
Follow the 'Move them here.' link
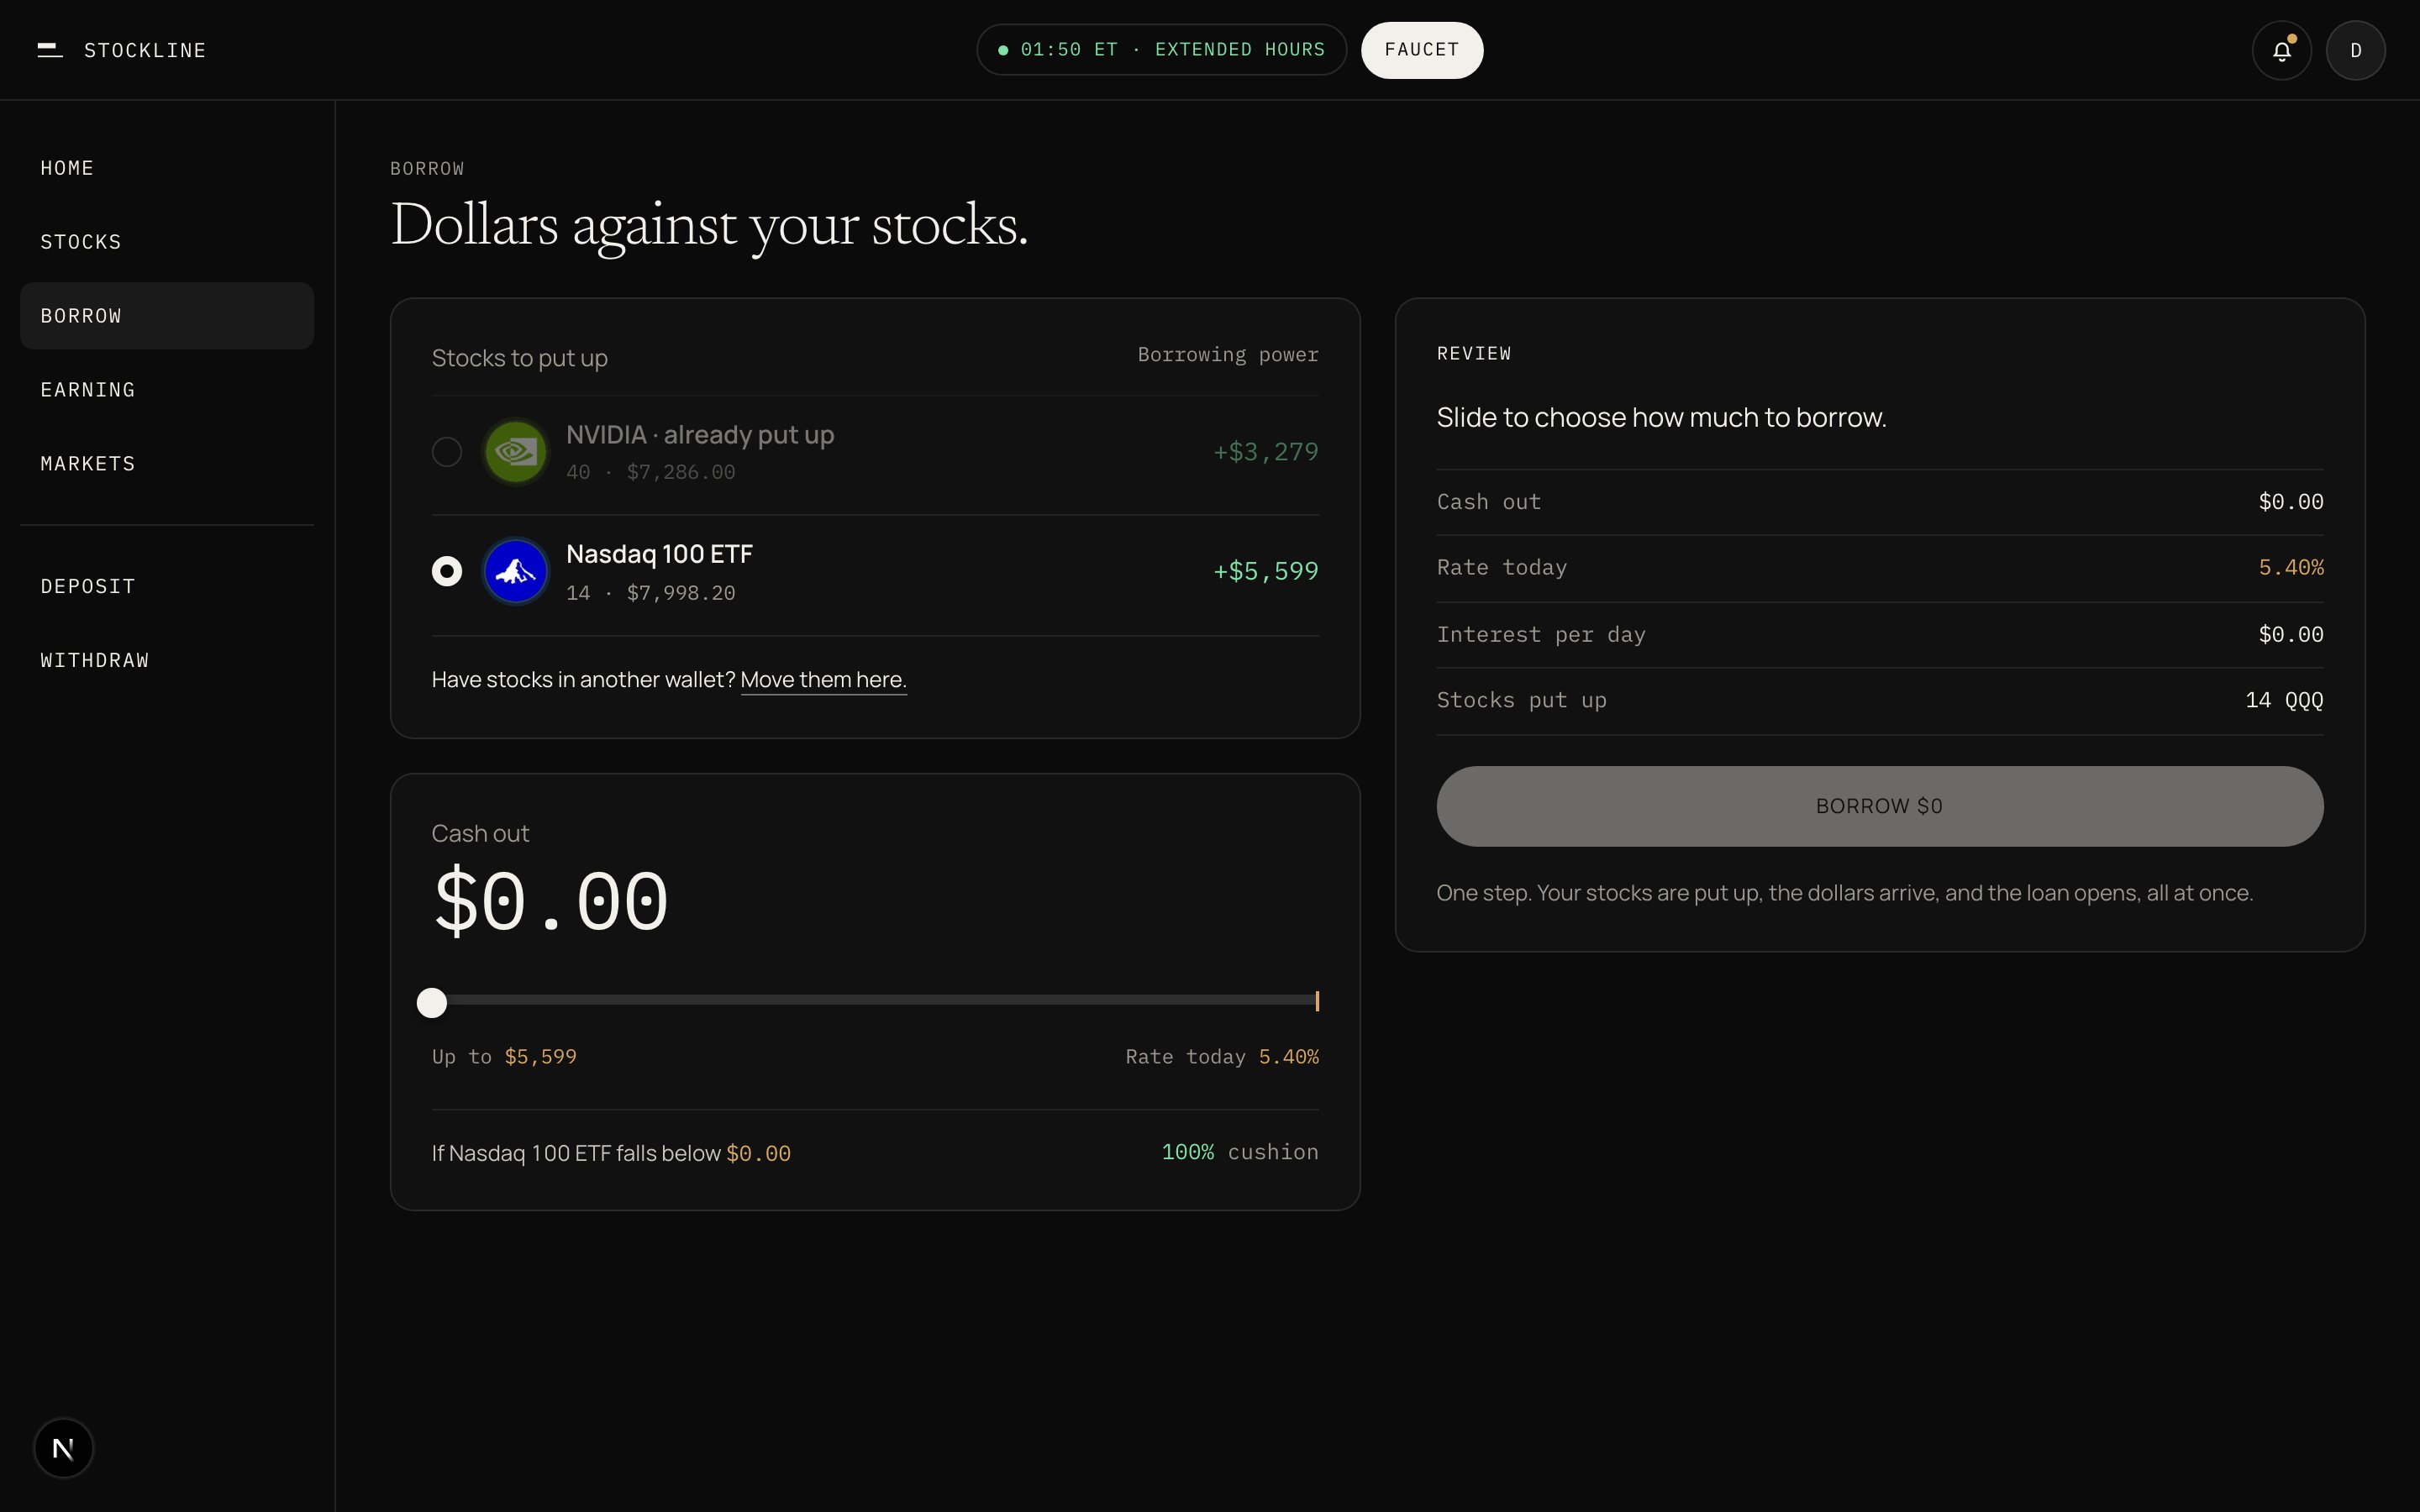tap(823, 680)
